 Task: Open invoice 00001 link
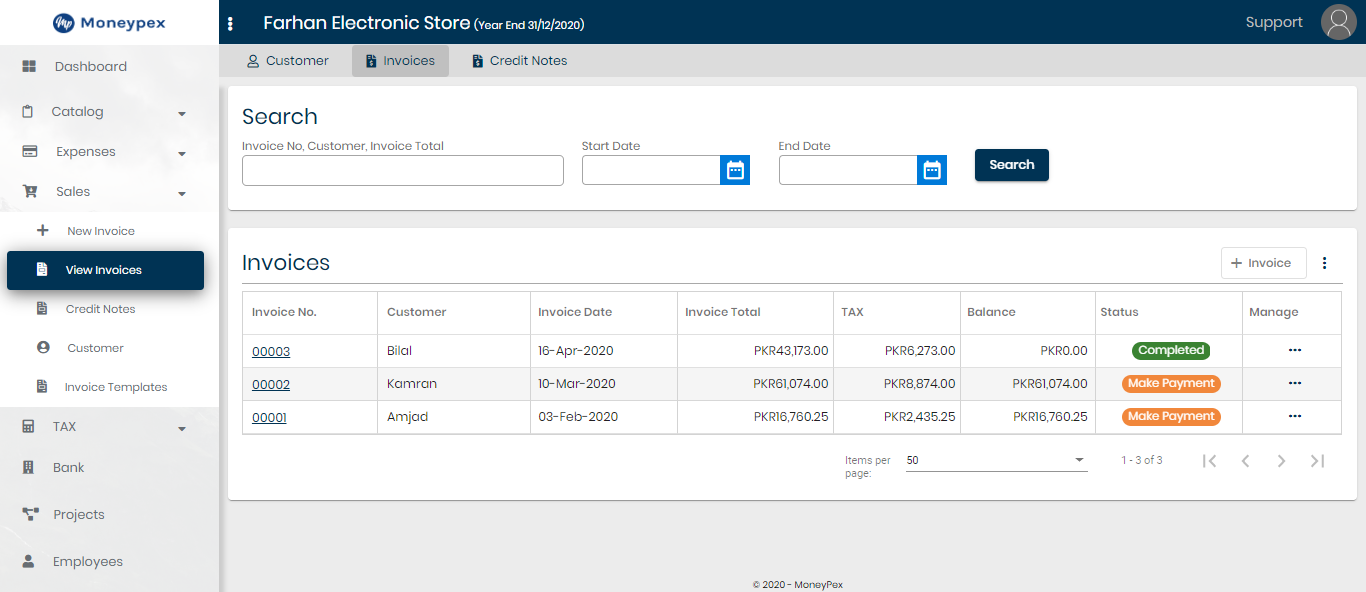click(269, 417)
